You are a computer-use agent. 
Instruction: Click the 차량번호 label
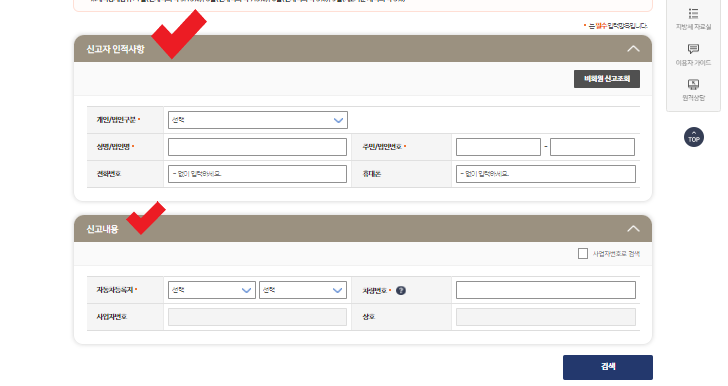[x=375, y=290]
